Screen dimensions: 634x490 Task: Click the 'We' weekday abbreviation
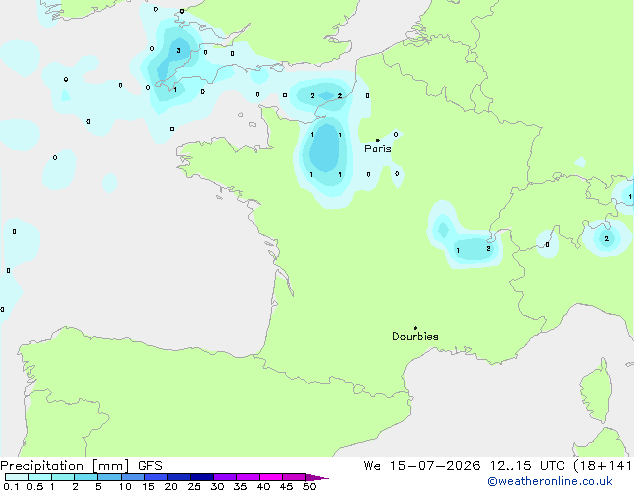[x=372, y=466]
